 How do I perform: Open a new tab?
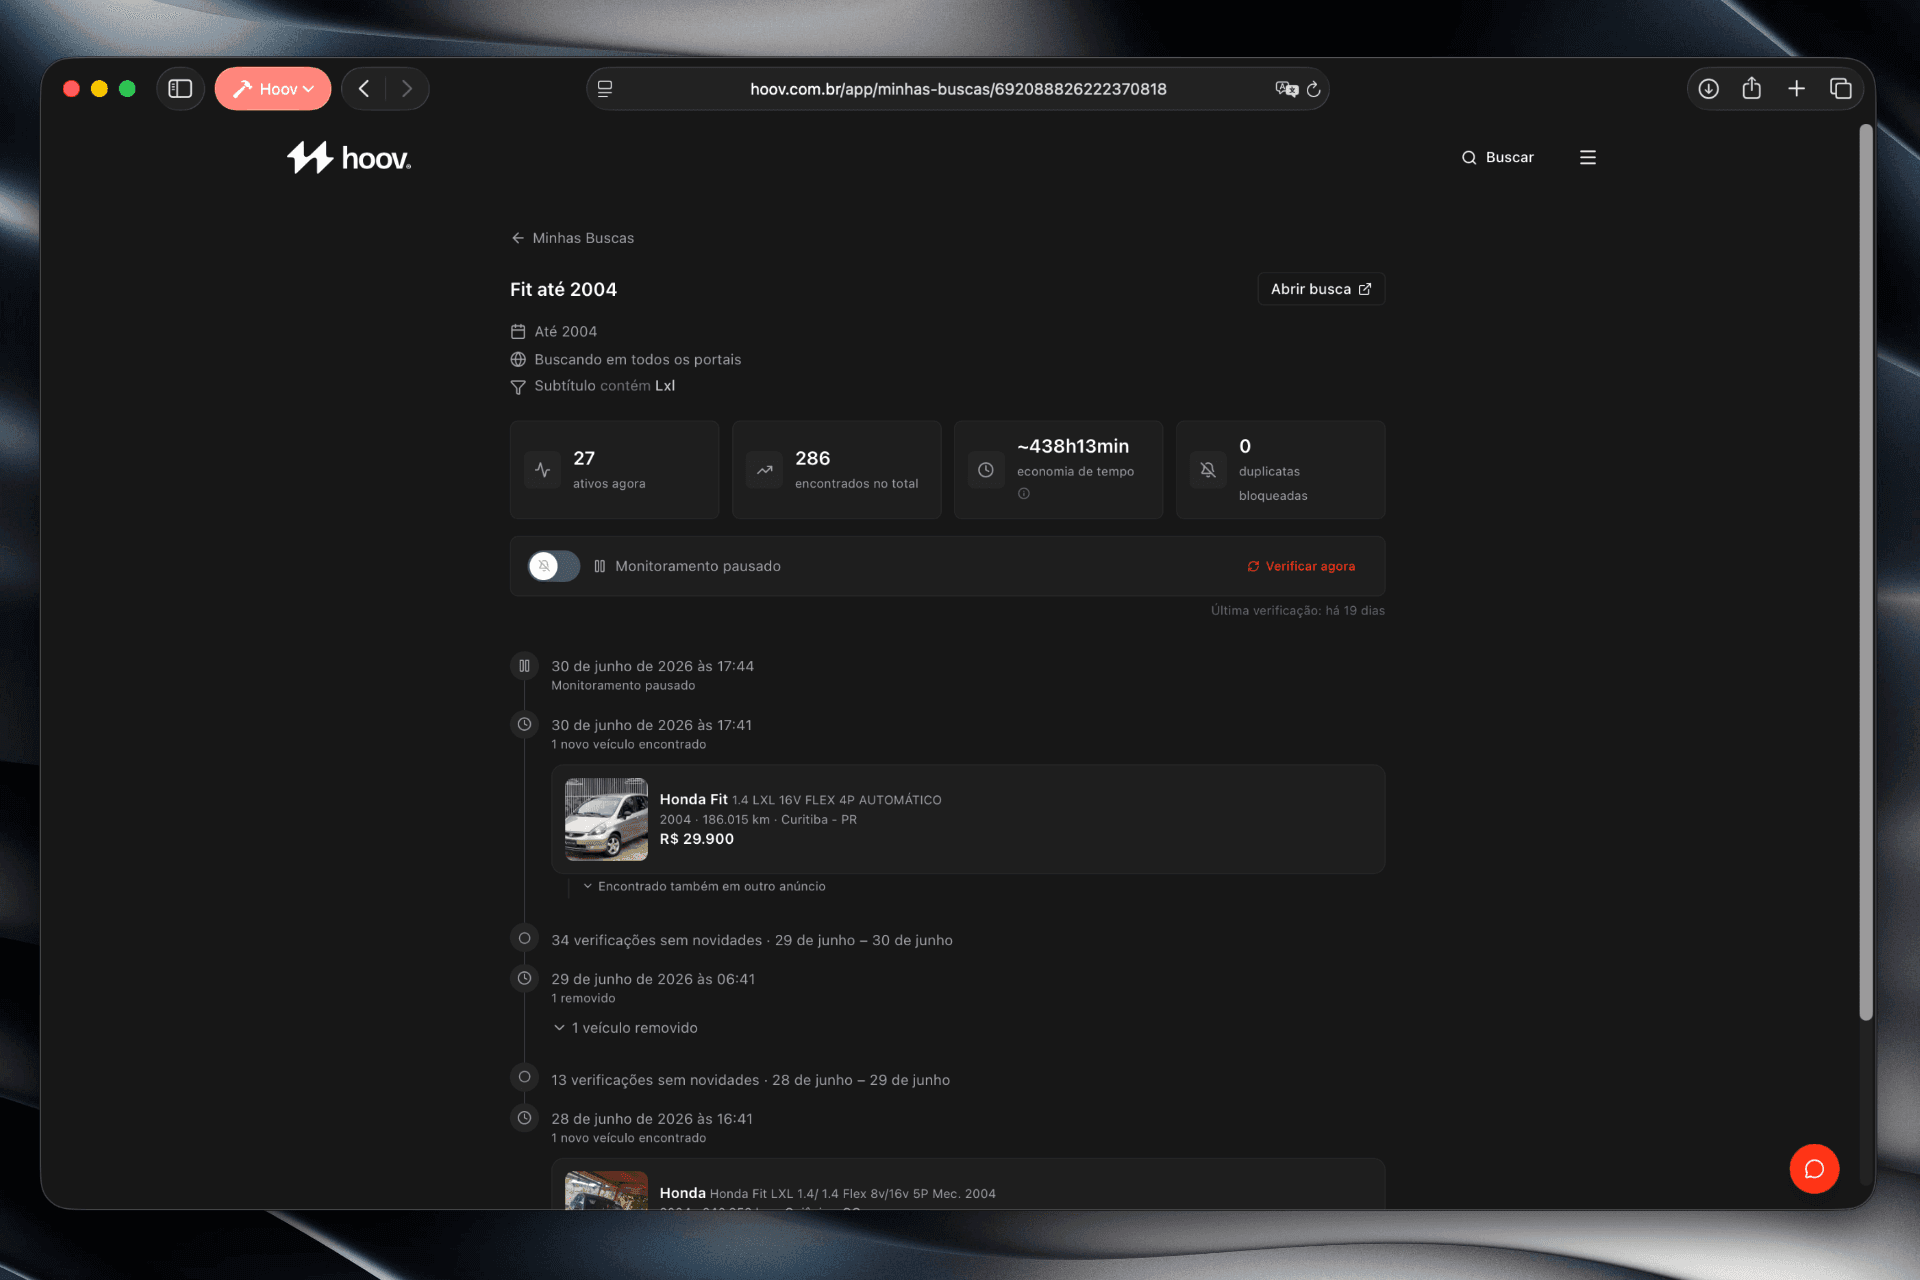tap(1796, 89)
